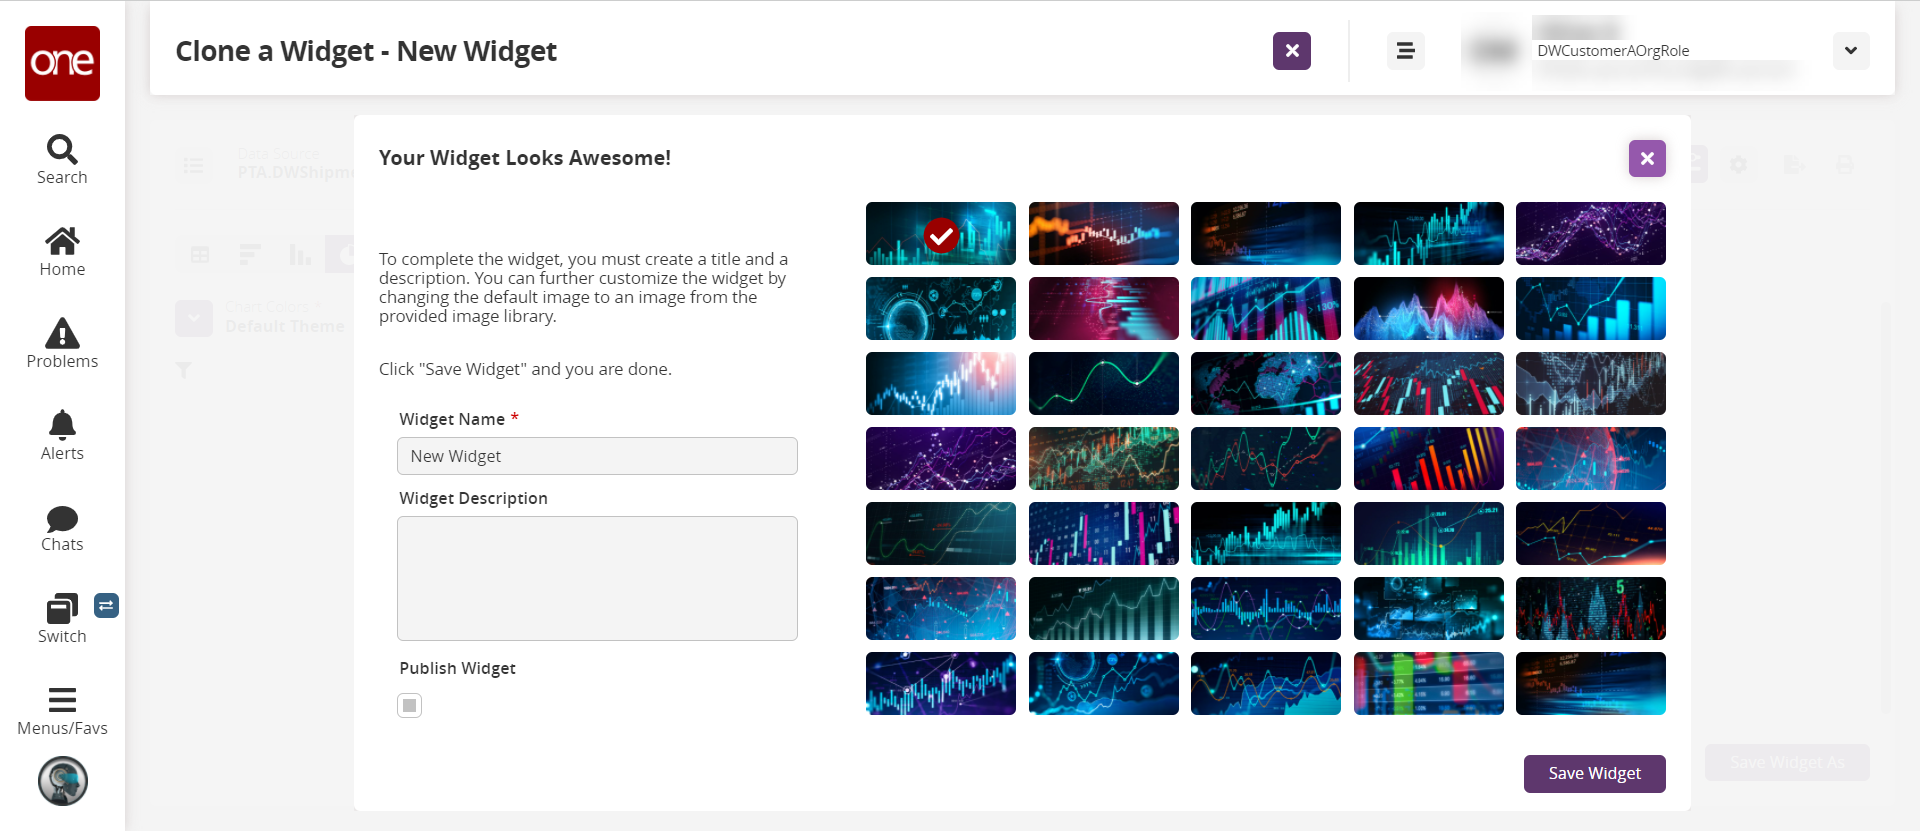Click the Save Widget button
Screen dimensions: 1920x831
coord(1594,773)
